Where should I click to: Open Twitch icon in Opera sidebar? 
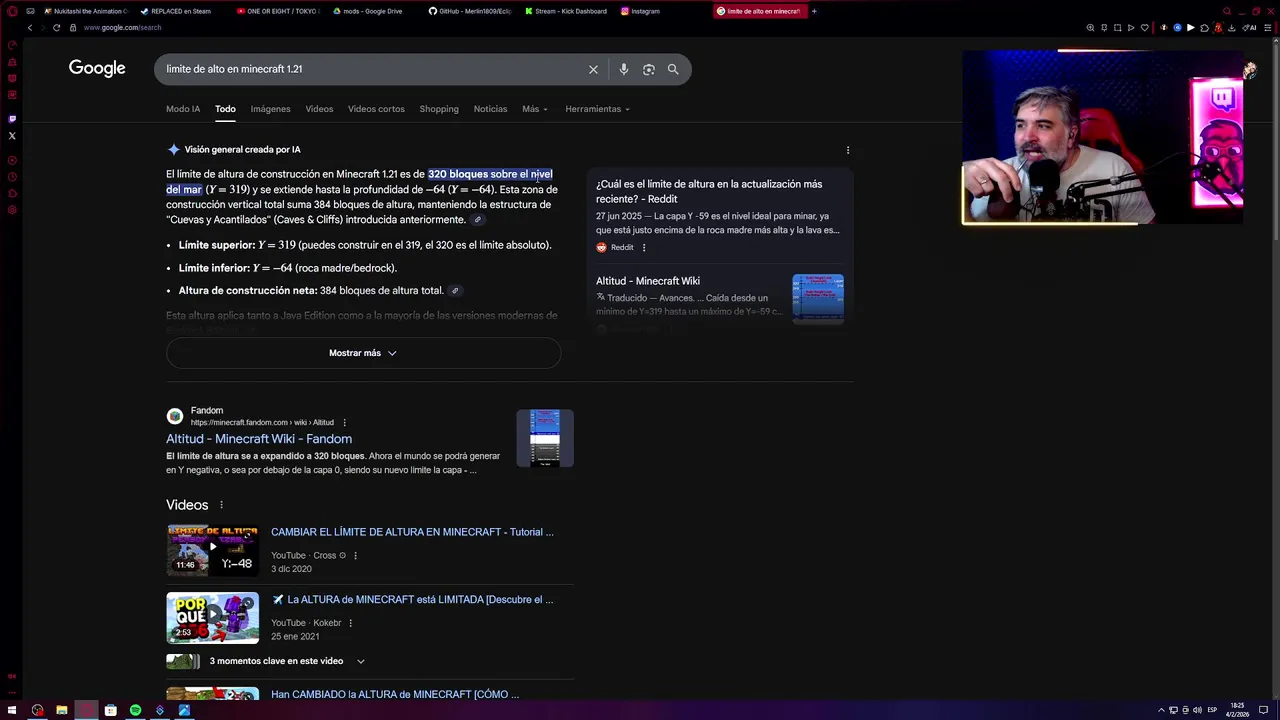coord(12,119)
